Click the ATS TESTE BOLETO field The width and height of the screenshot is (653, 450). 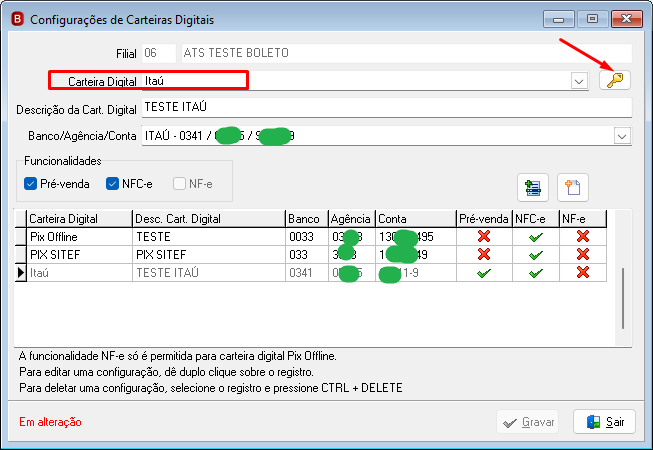406,53
